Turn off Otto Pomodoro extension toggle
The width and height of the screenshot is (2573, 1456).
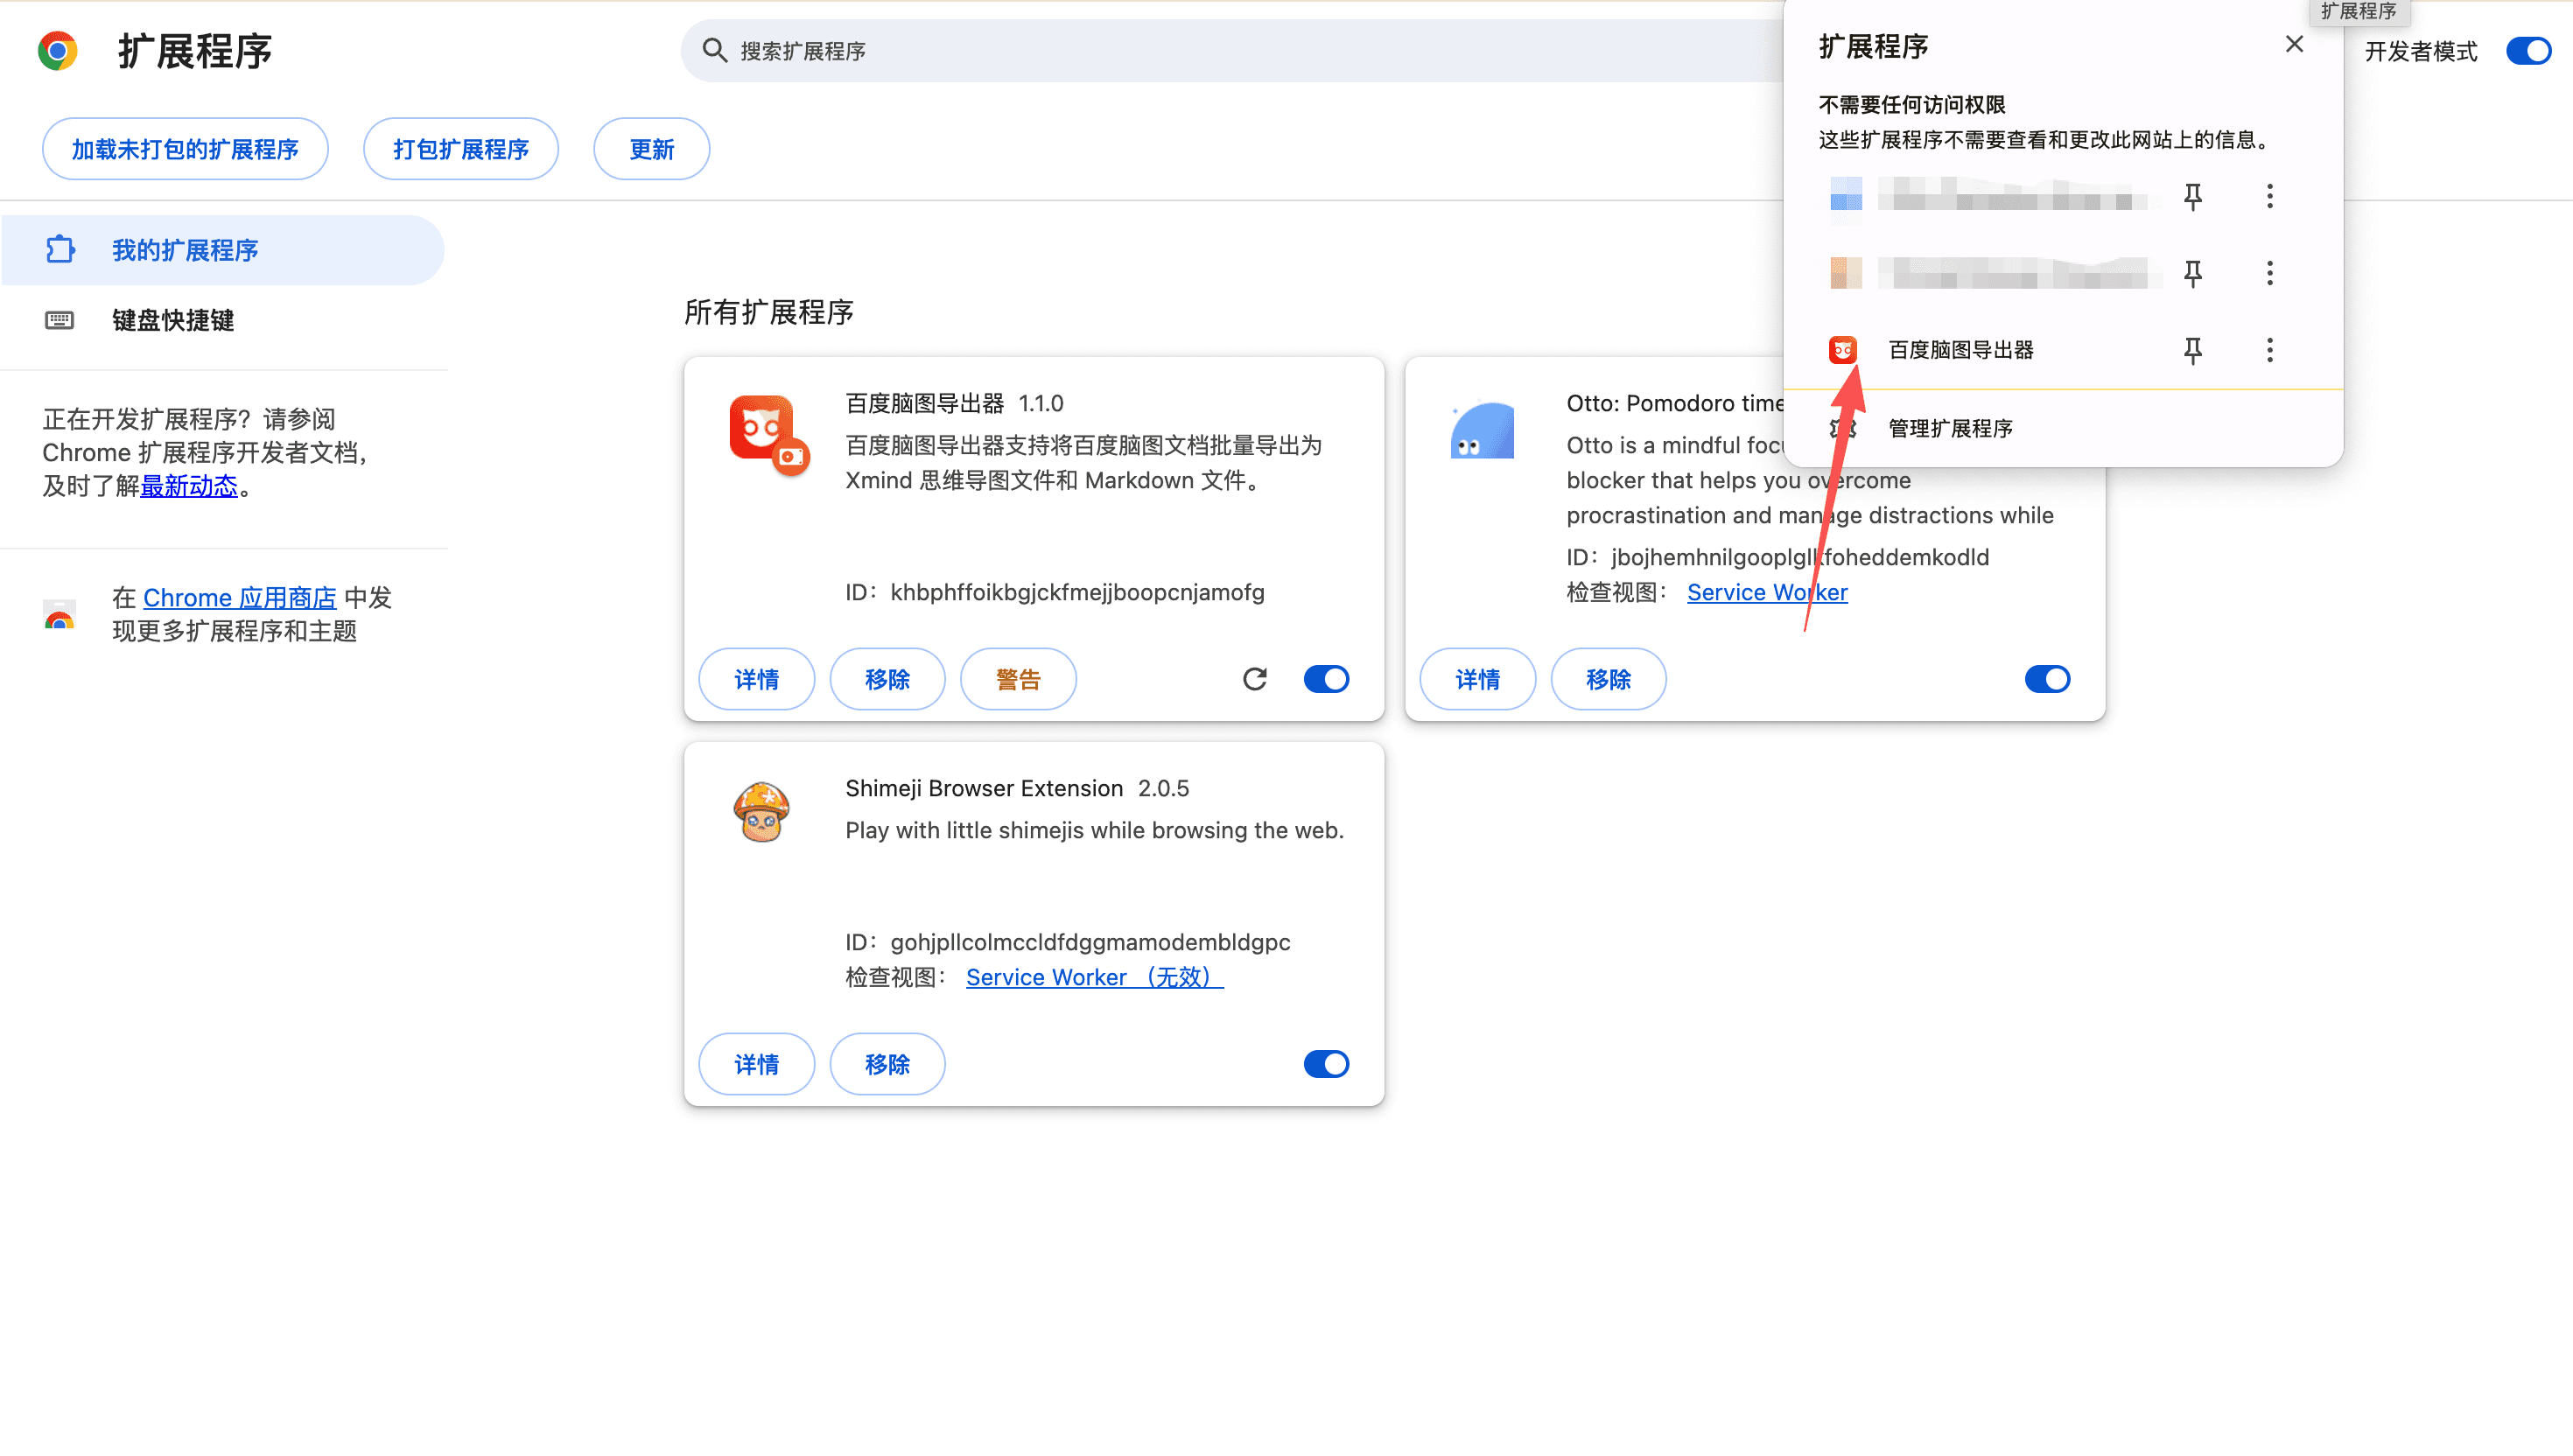coord(2047,679)
